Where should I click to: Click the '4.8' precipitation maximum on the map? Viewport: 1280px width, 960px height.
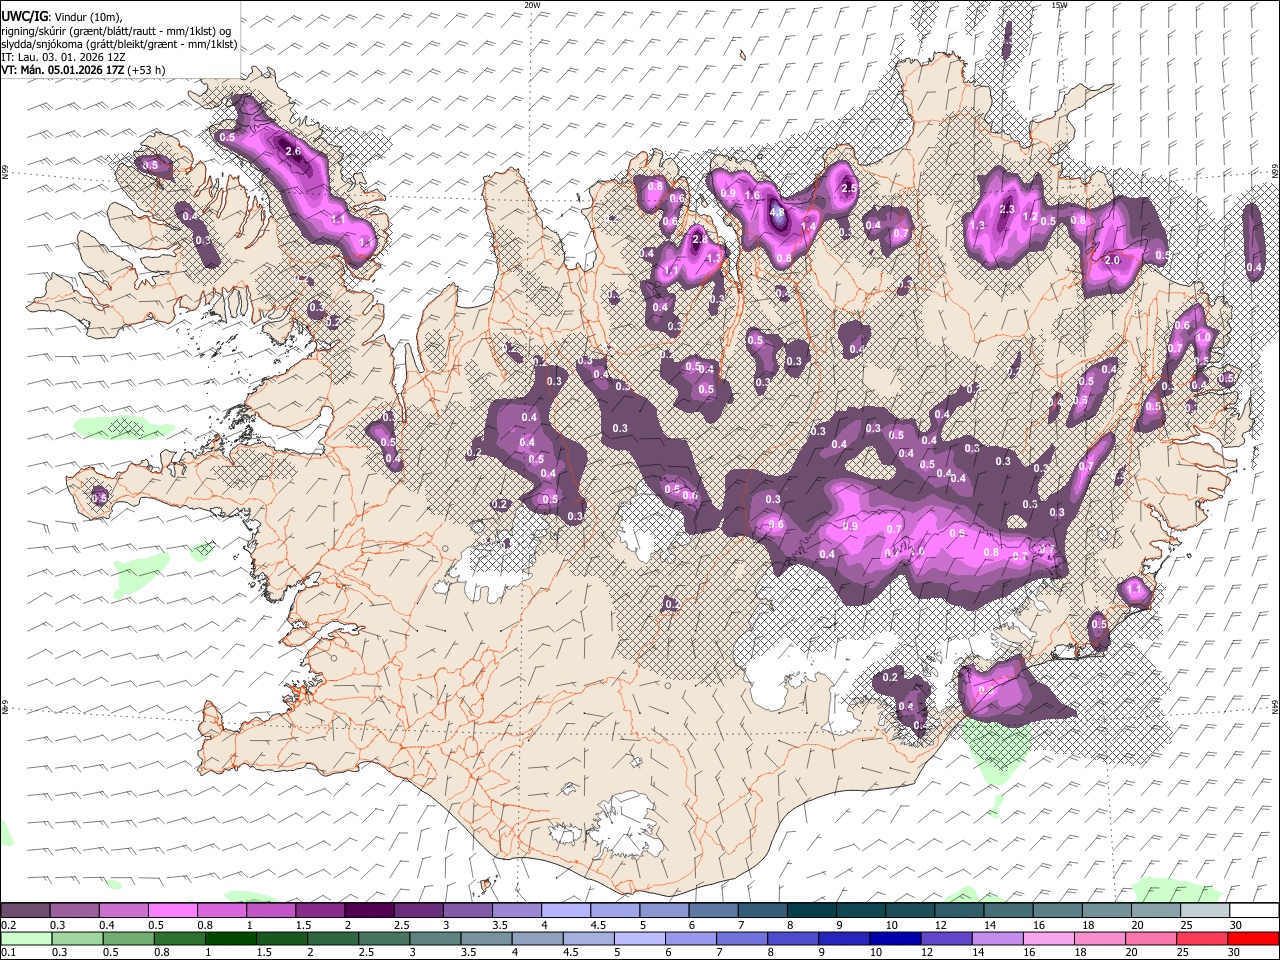[x=778, y=212]
